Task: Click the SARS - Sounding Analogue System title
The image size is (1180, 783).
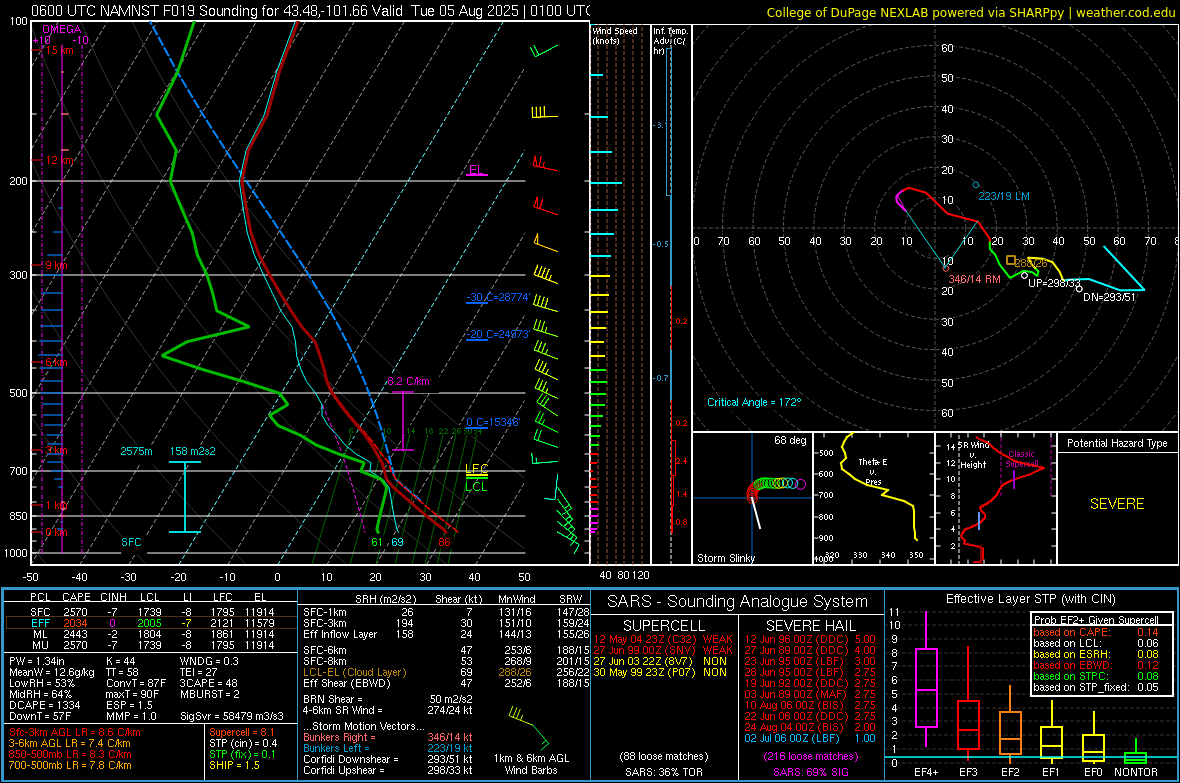Action: tap(738, 602)
